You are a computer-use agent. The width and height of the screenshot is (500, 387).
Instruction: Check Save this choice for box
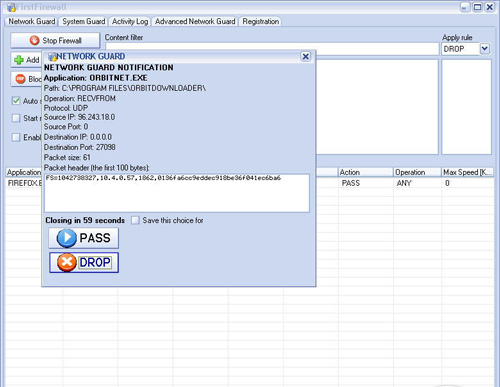click(x=135, y=220)
